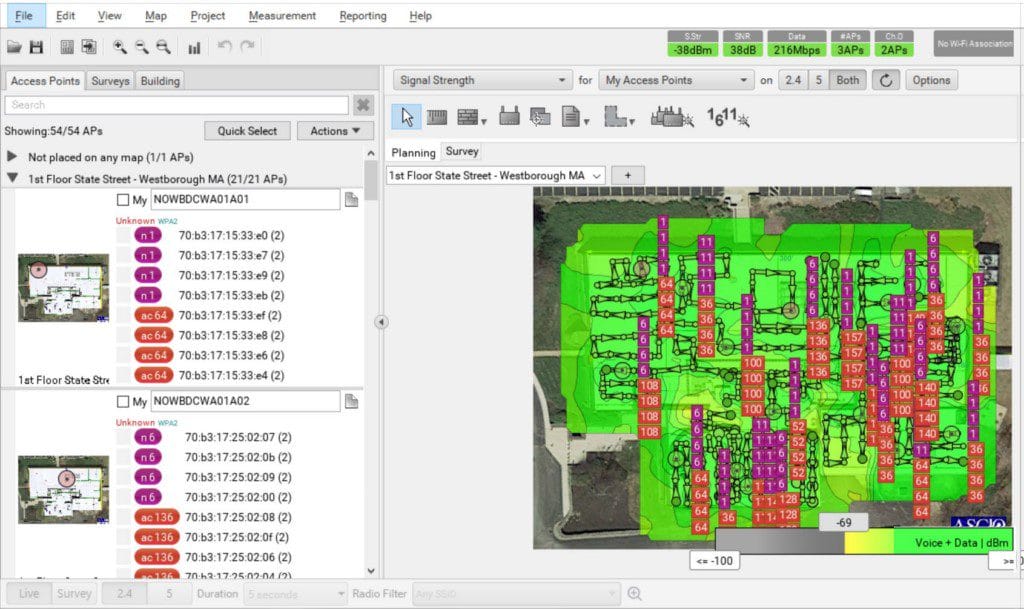Open notes icon for NOWBDCWA01A02
Viewport: 1024px width, 609px height.
coord(351,401)
